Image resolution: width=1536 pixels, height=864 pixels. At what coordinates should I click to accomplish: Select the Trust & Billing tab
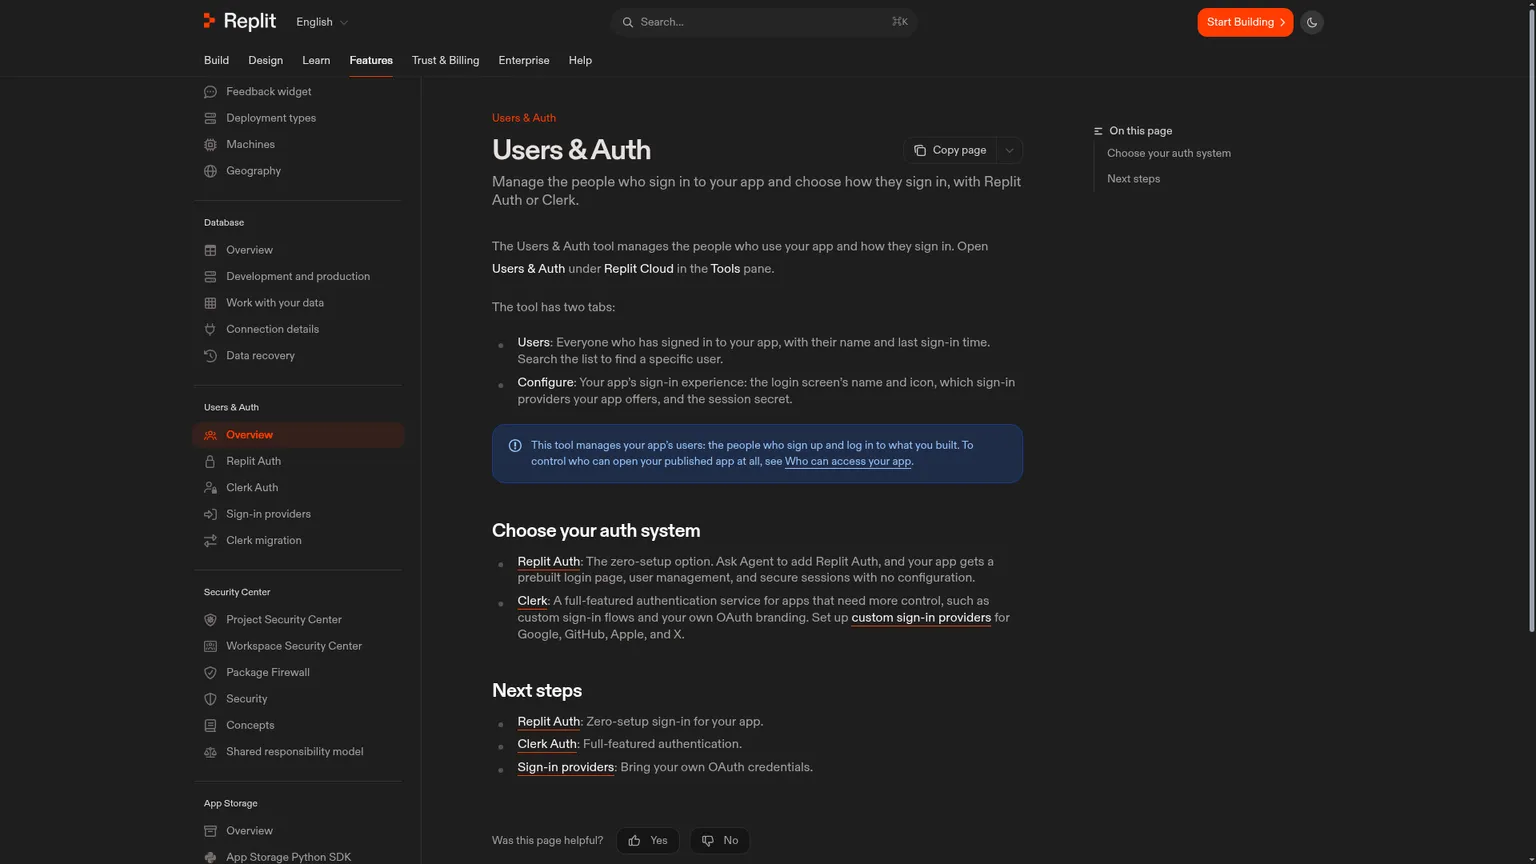point(445,60)
